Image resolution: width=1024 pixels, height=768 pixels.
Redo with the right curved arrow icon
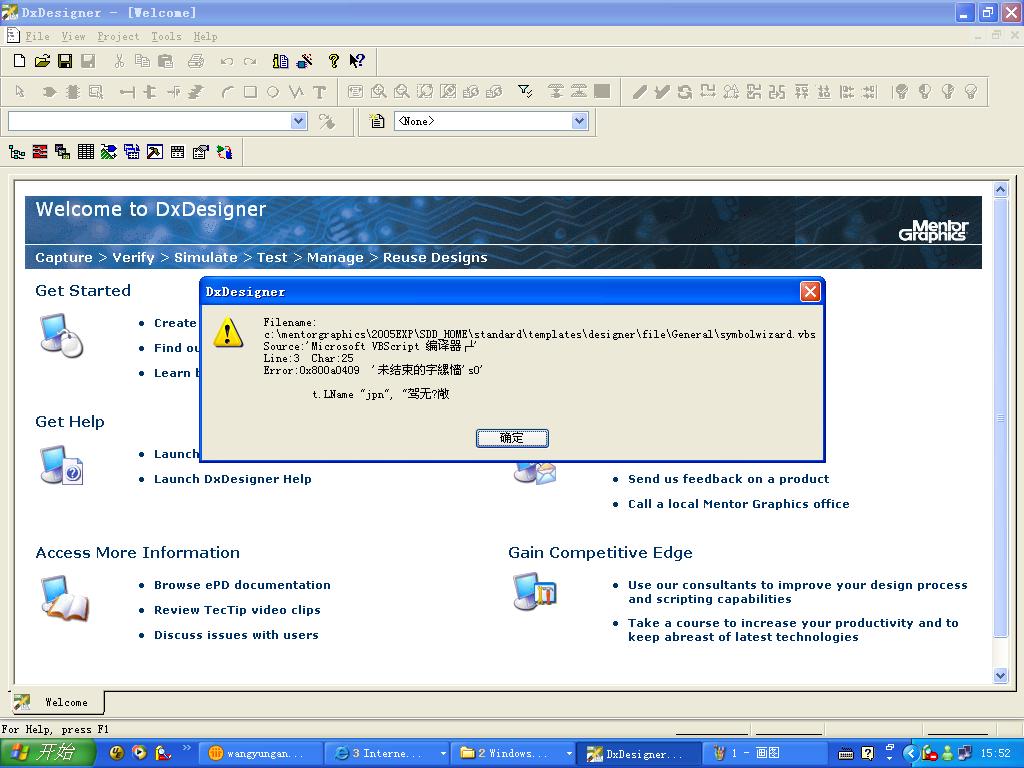click(250, 61)
